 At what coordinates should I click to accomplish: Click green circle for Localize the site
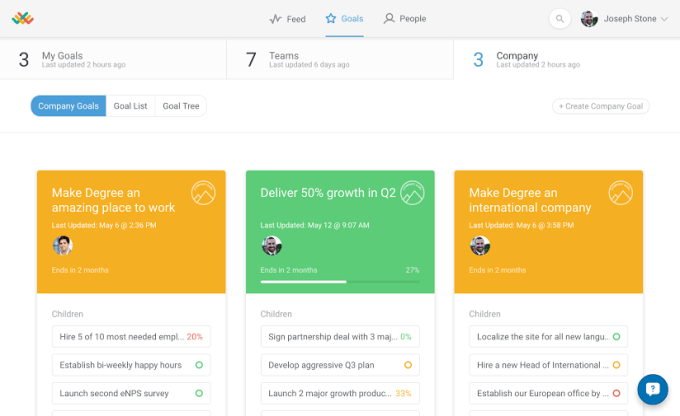tap(617, 337)
